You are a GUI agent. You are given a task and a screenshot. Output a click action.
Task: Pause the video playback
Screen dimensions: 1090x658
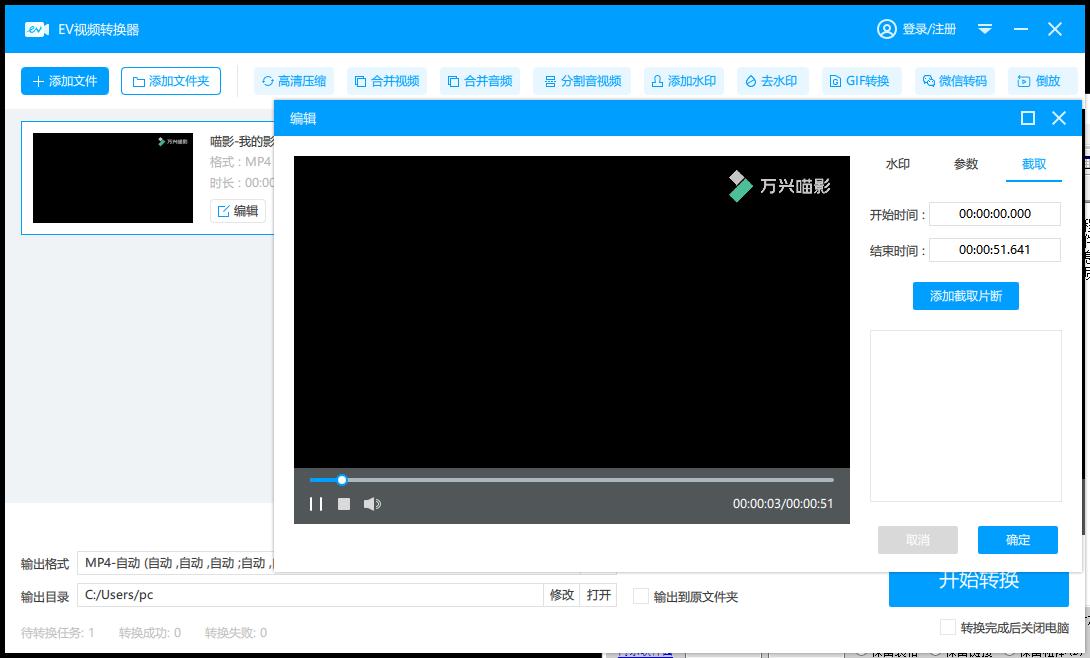(x=316, y=504)
